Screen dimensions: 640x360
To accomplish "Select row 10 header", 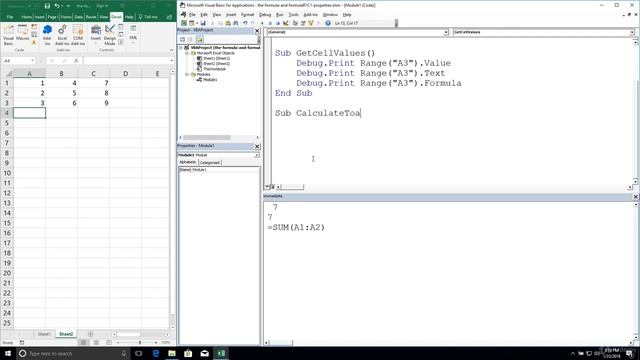I will click(x=7, y=173).
